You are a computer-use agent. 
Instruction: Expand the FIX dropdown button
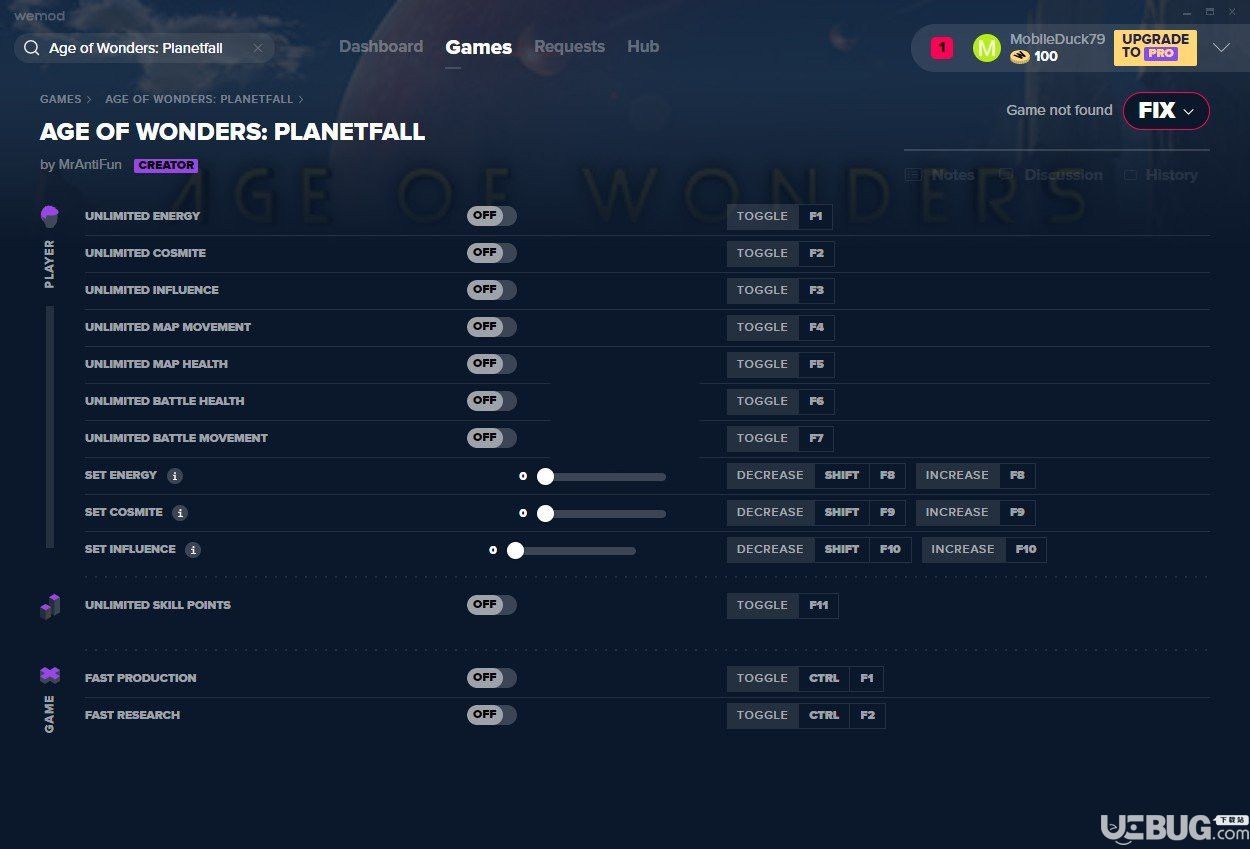1166,111
